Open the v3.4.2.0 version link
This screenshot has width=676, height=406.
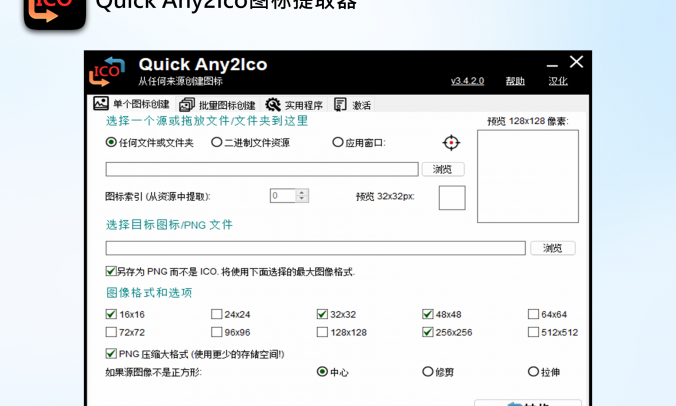tap(467, 81)
